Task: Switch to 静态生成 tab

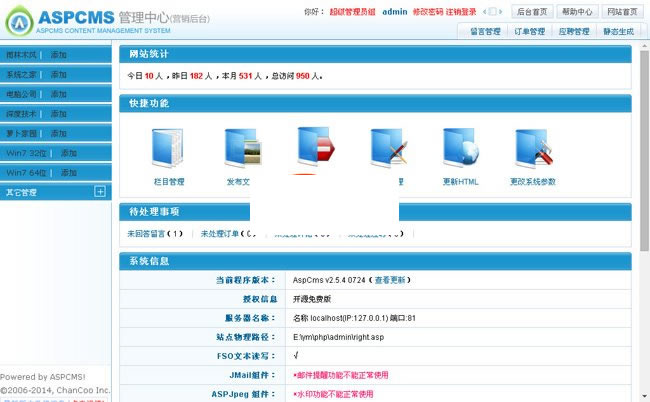Action: [618, 31]
